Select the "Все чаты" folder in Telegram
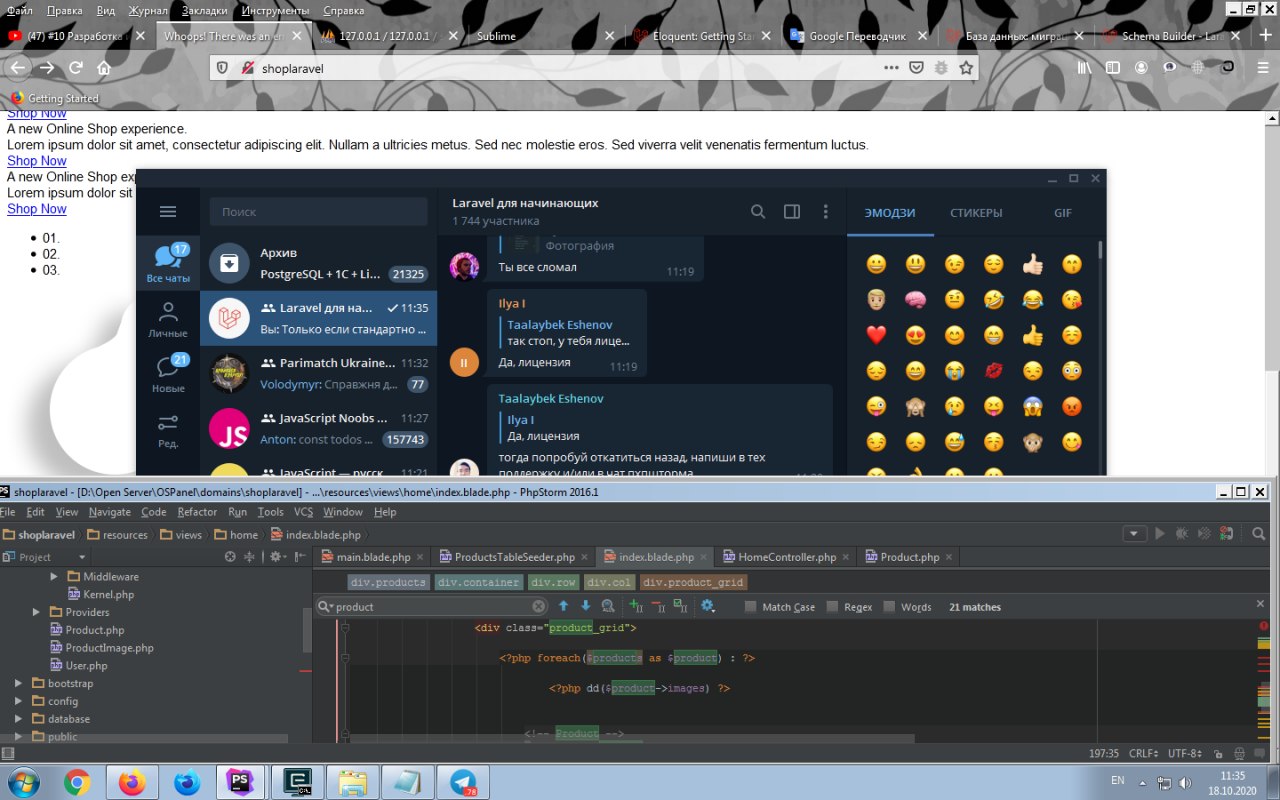Image resolution: width=1280 pixels, height=800 pixels. 168,263
